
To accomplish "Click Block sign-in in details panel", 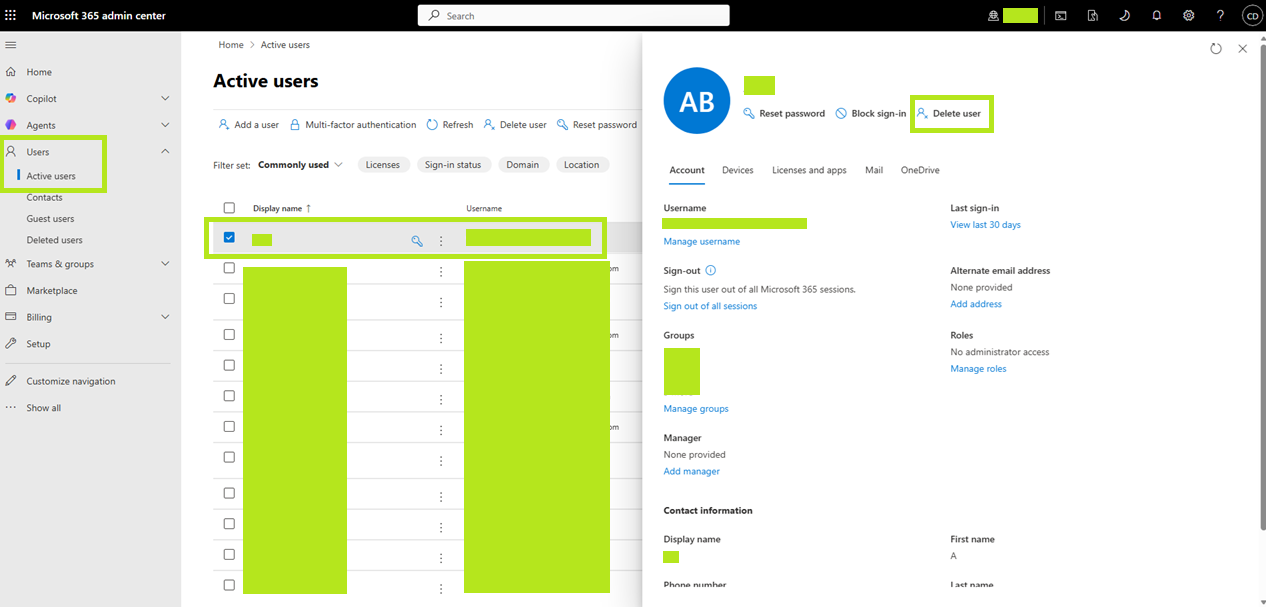I will click(871, 114).
